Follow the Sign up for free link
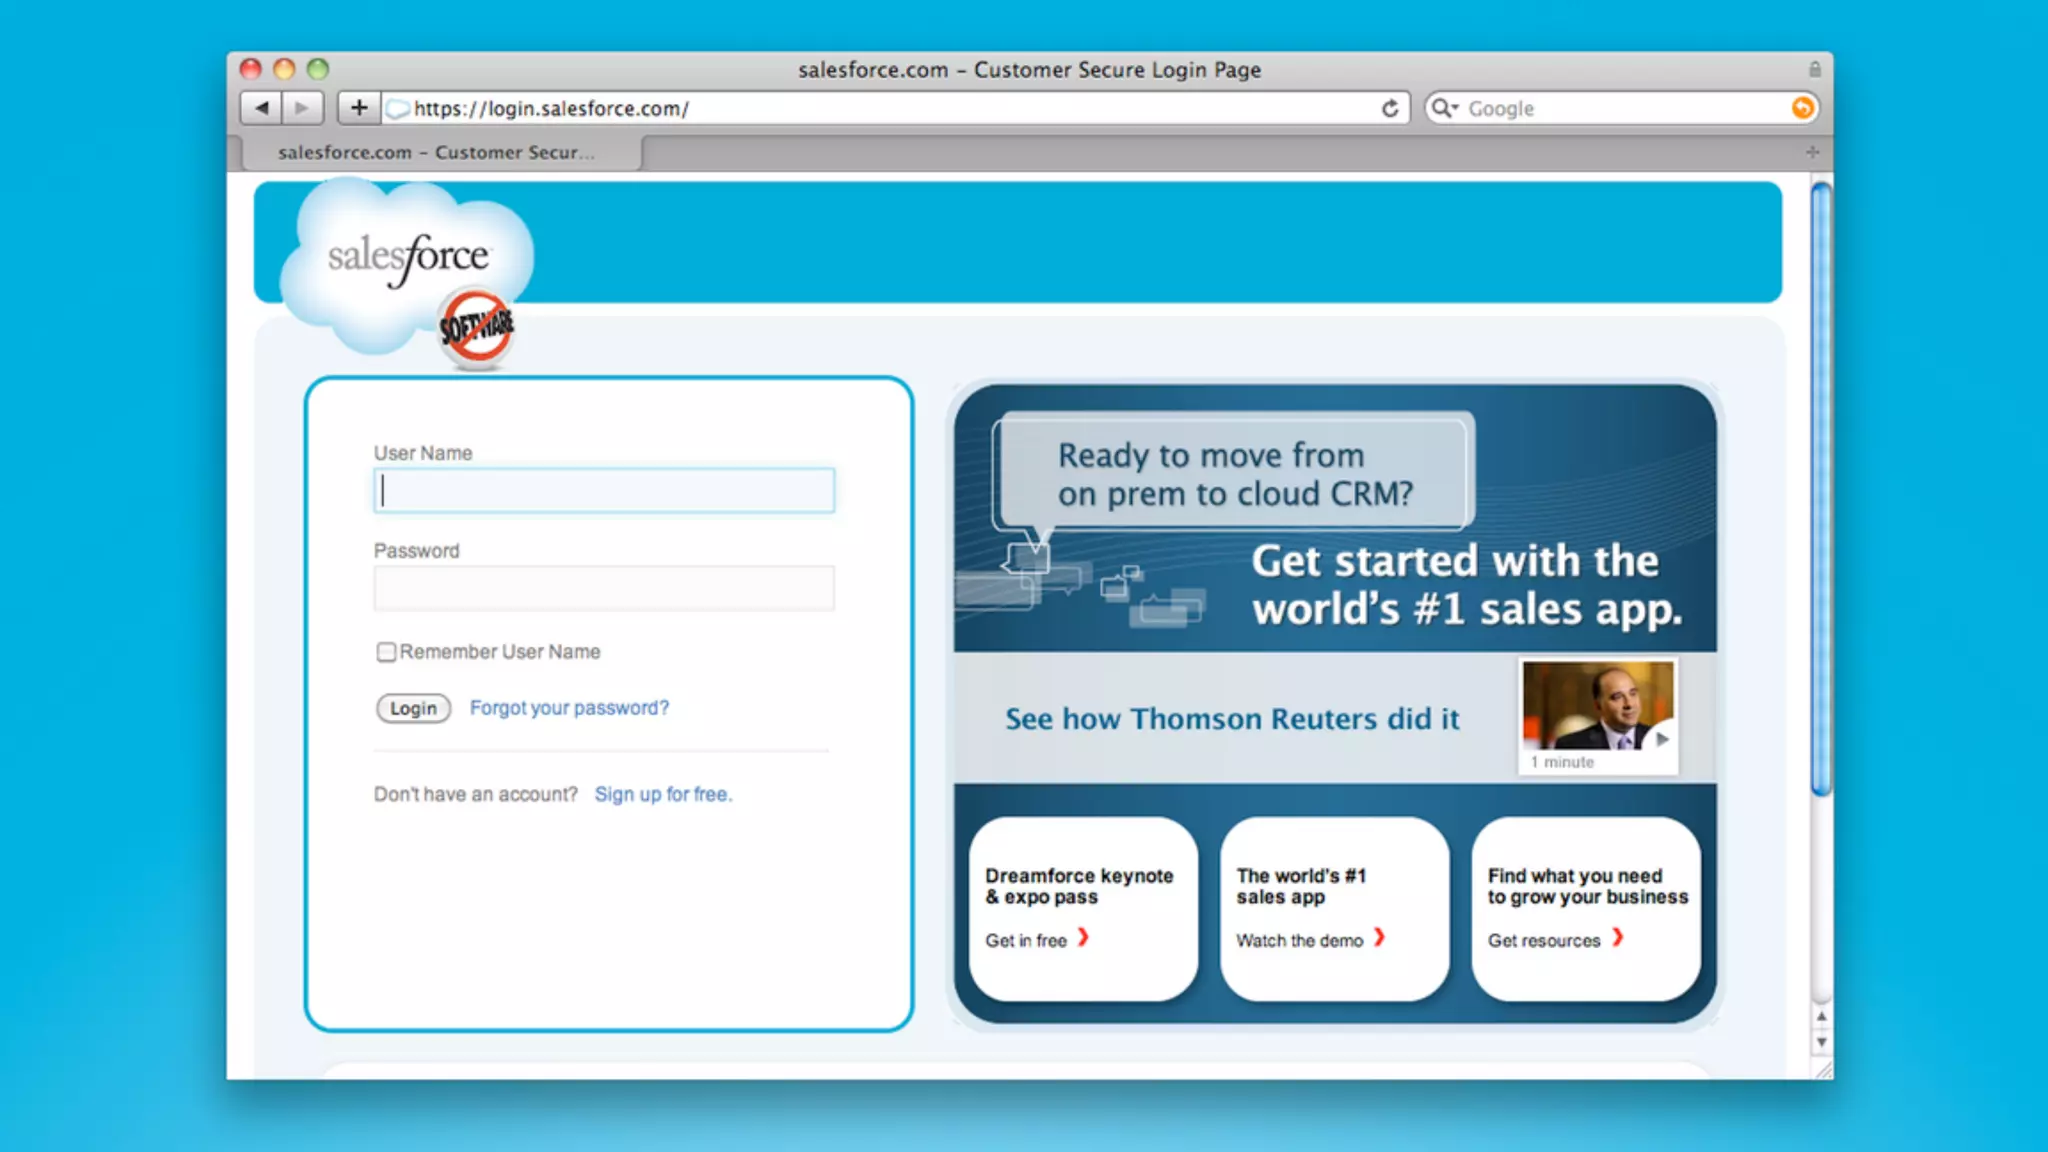This screenshot has height=1152, width=2048. (663, 794)
